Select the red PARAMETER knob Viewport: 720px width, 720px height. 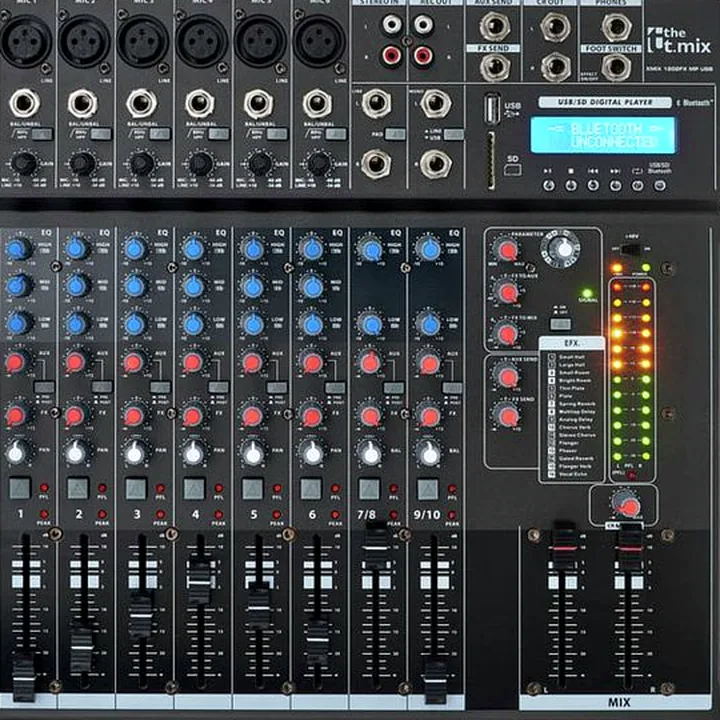(x=507, y=250)
